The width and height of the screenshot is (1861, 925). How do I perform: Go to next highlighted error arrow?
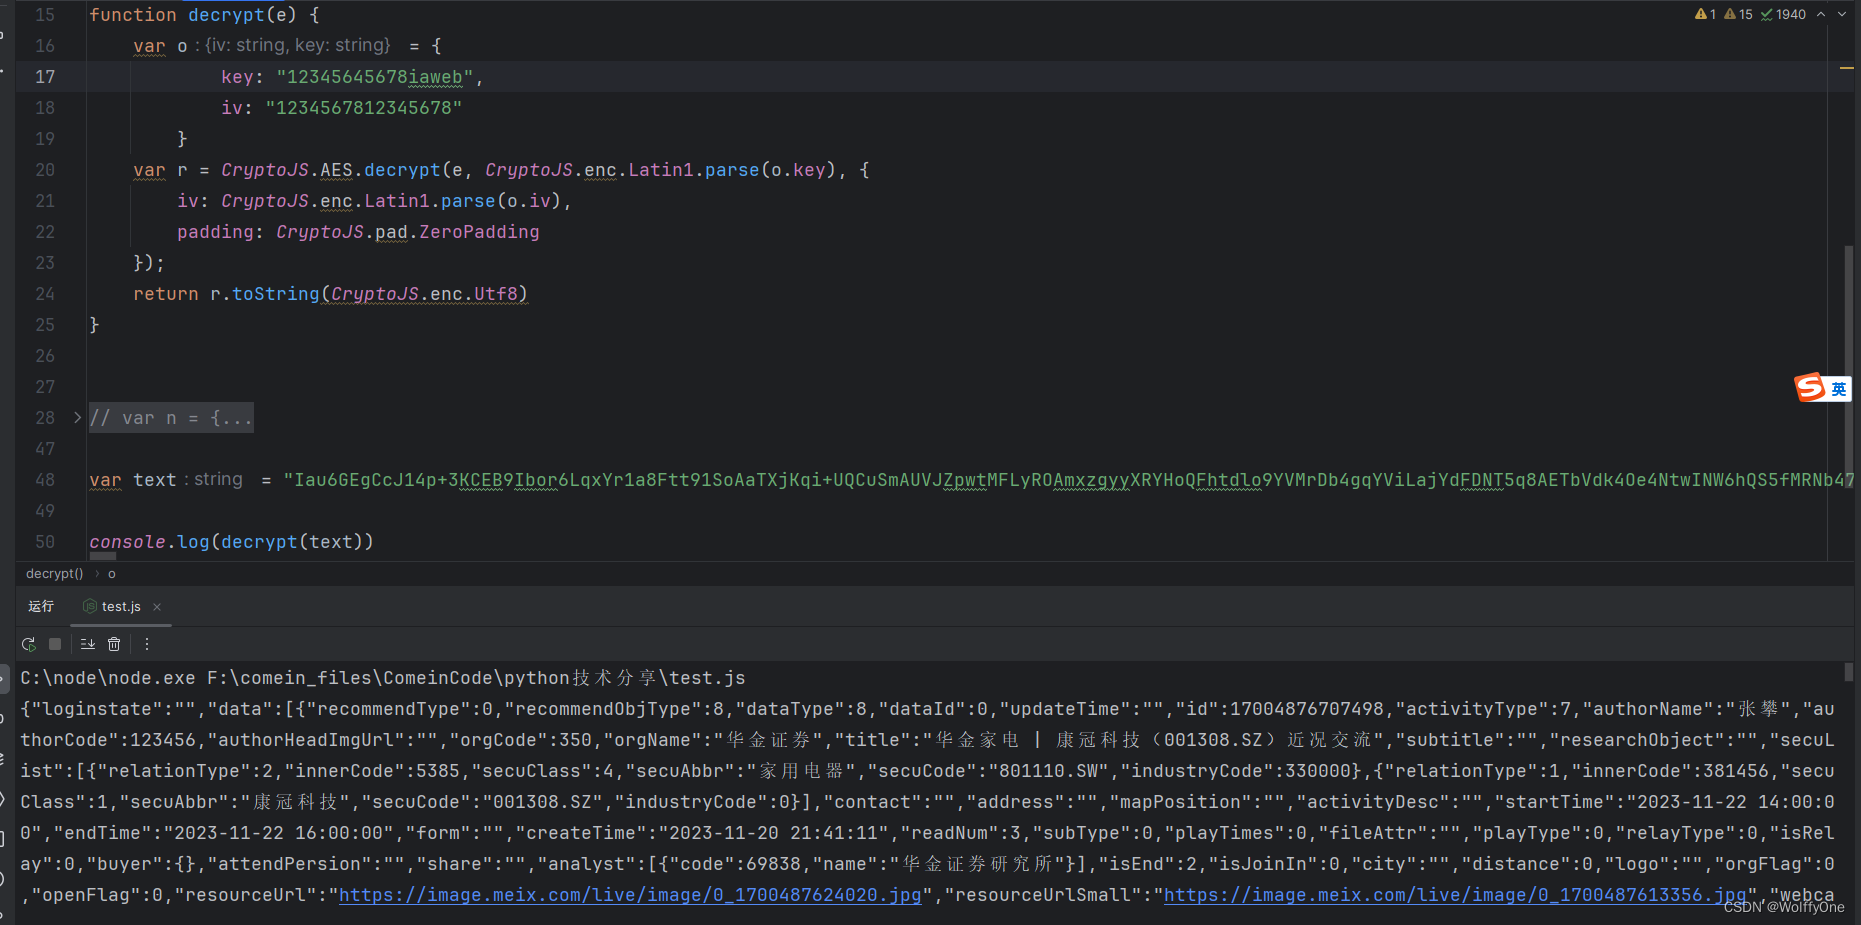(1842, 14)
